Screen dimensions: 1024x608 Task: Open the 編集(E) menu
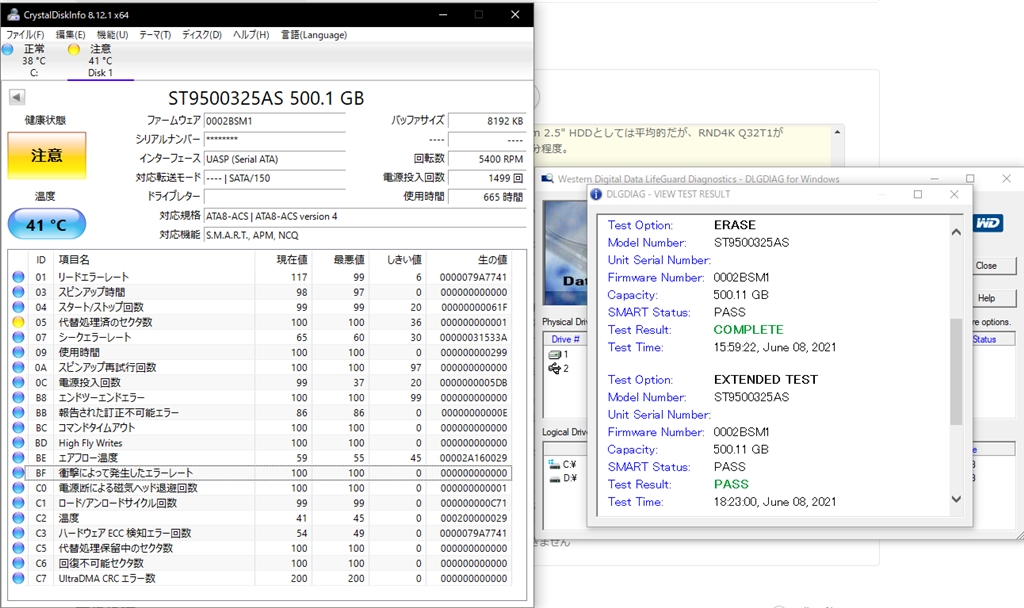71,35
